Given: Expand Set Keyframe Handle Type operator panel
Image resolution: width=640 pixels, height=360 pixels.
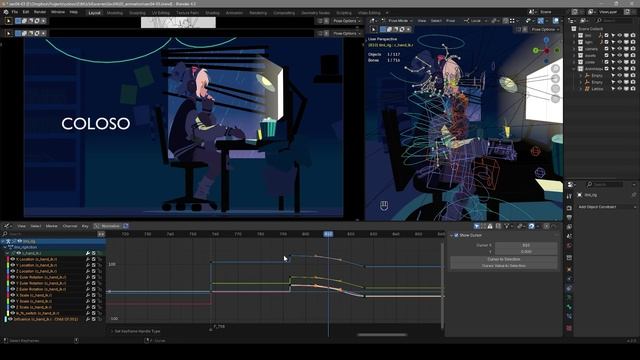Looking at the screenshot, I should point(112,331).
